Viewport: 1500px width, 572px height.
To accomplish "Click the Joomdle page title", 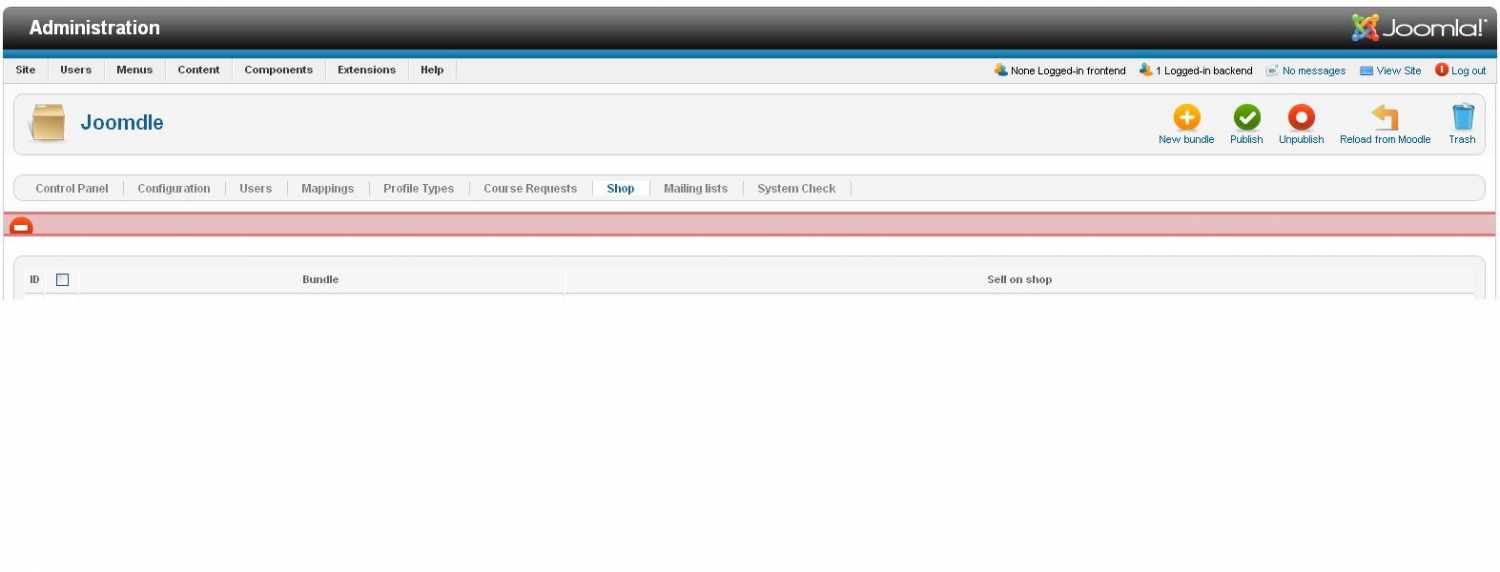I will click(122, 123).
